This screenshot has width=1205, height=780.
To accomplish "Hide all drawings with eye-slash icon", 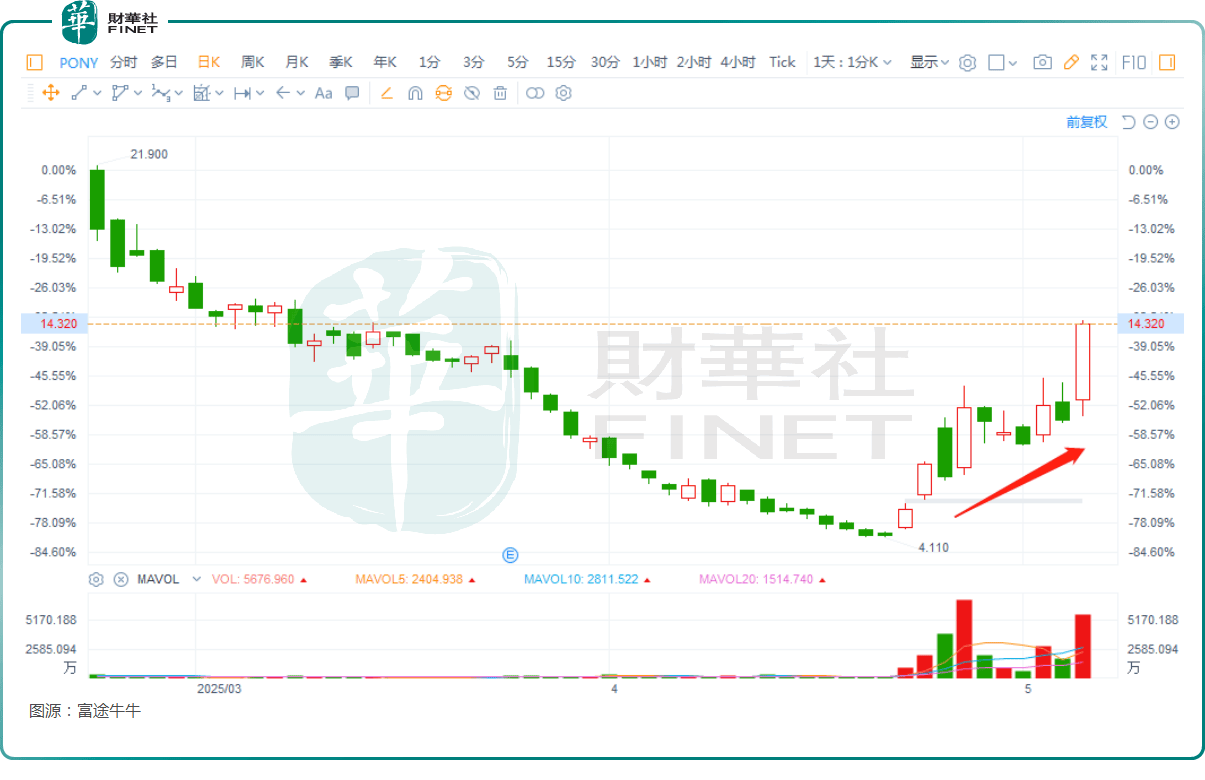I will (472, 93).
